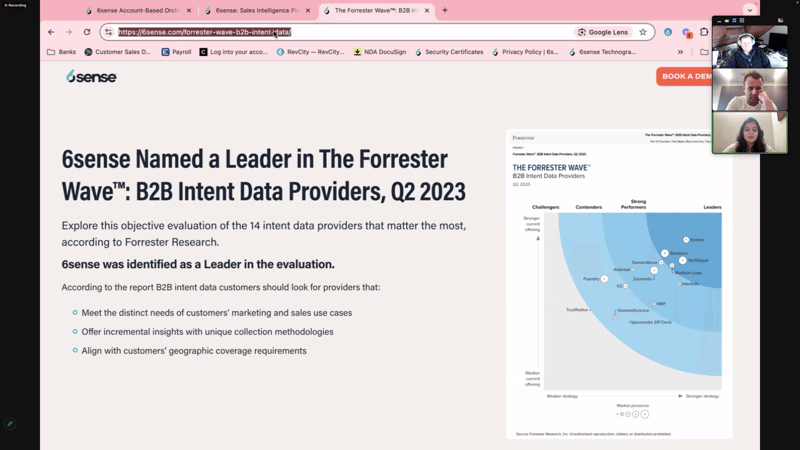Go back using the browser back arrow
The height and width of the screenshot is (450, 800).
point(51,32)
